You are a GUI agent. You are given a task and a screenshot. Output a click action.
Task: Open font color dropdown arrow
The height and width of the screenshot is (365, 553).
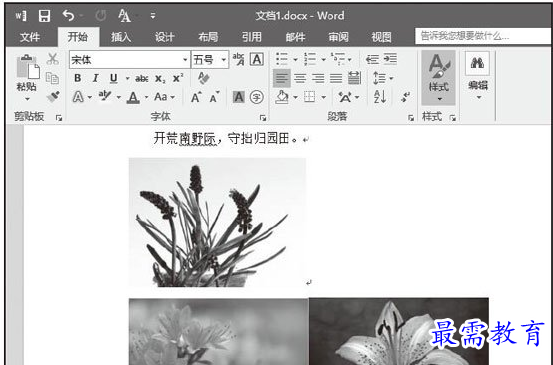[146, 97]
